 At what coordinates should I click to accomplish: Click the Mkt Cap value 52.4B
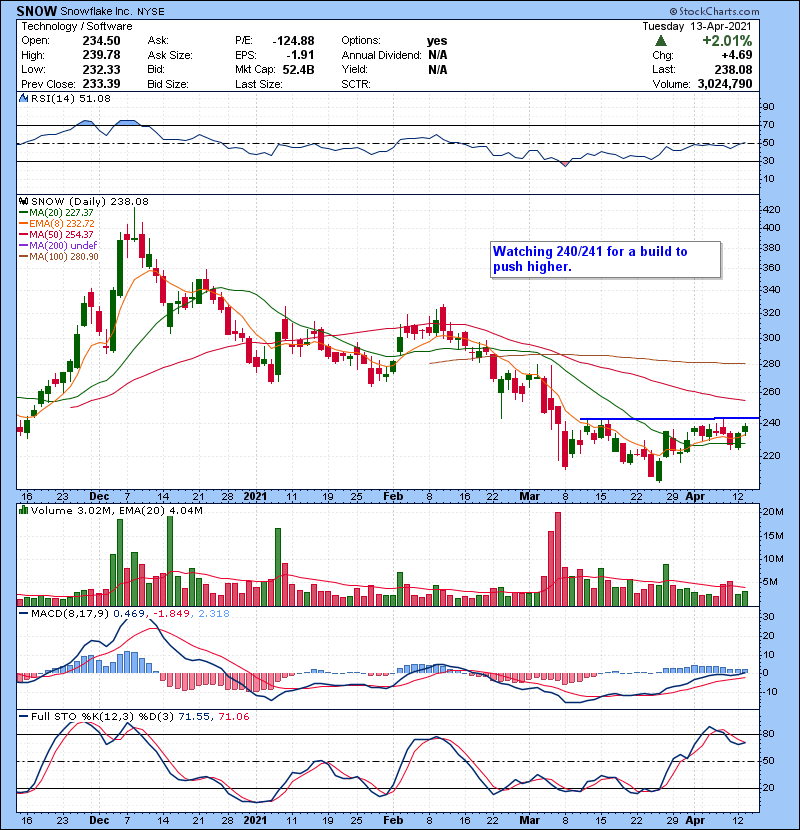(x=299, y=69)
